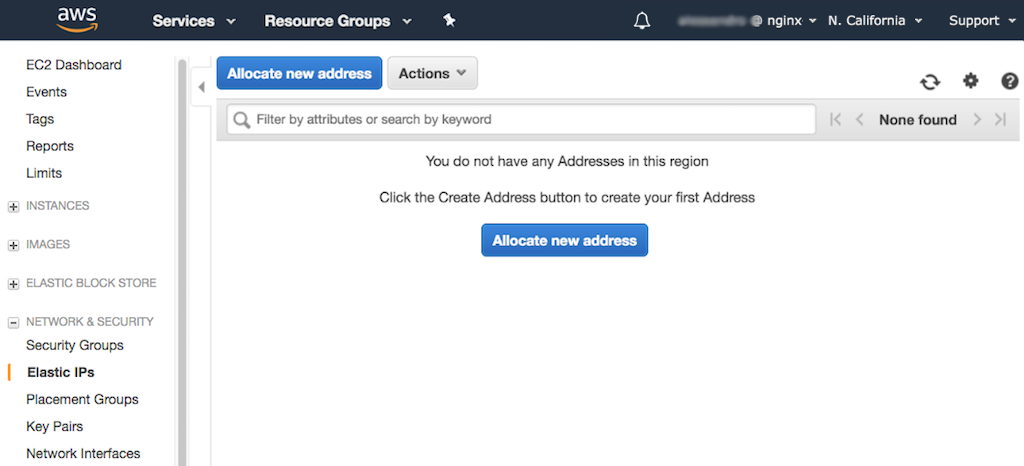This screenshot has width=1024, height=466.
Task: Click the centered Allocate new address button
Action: 564,240
